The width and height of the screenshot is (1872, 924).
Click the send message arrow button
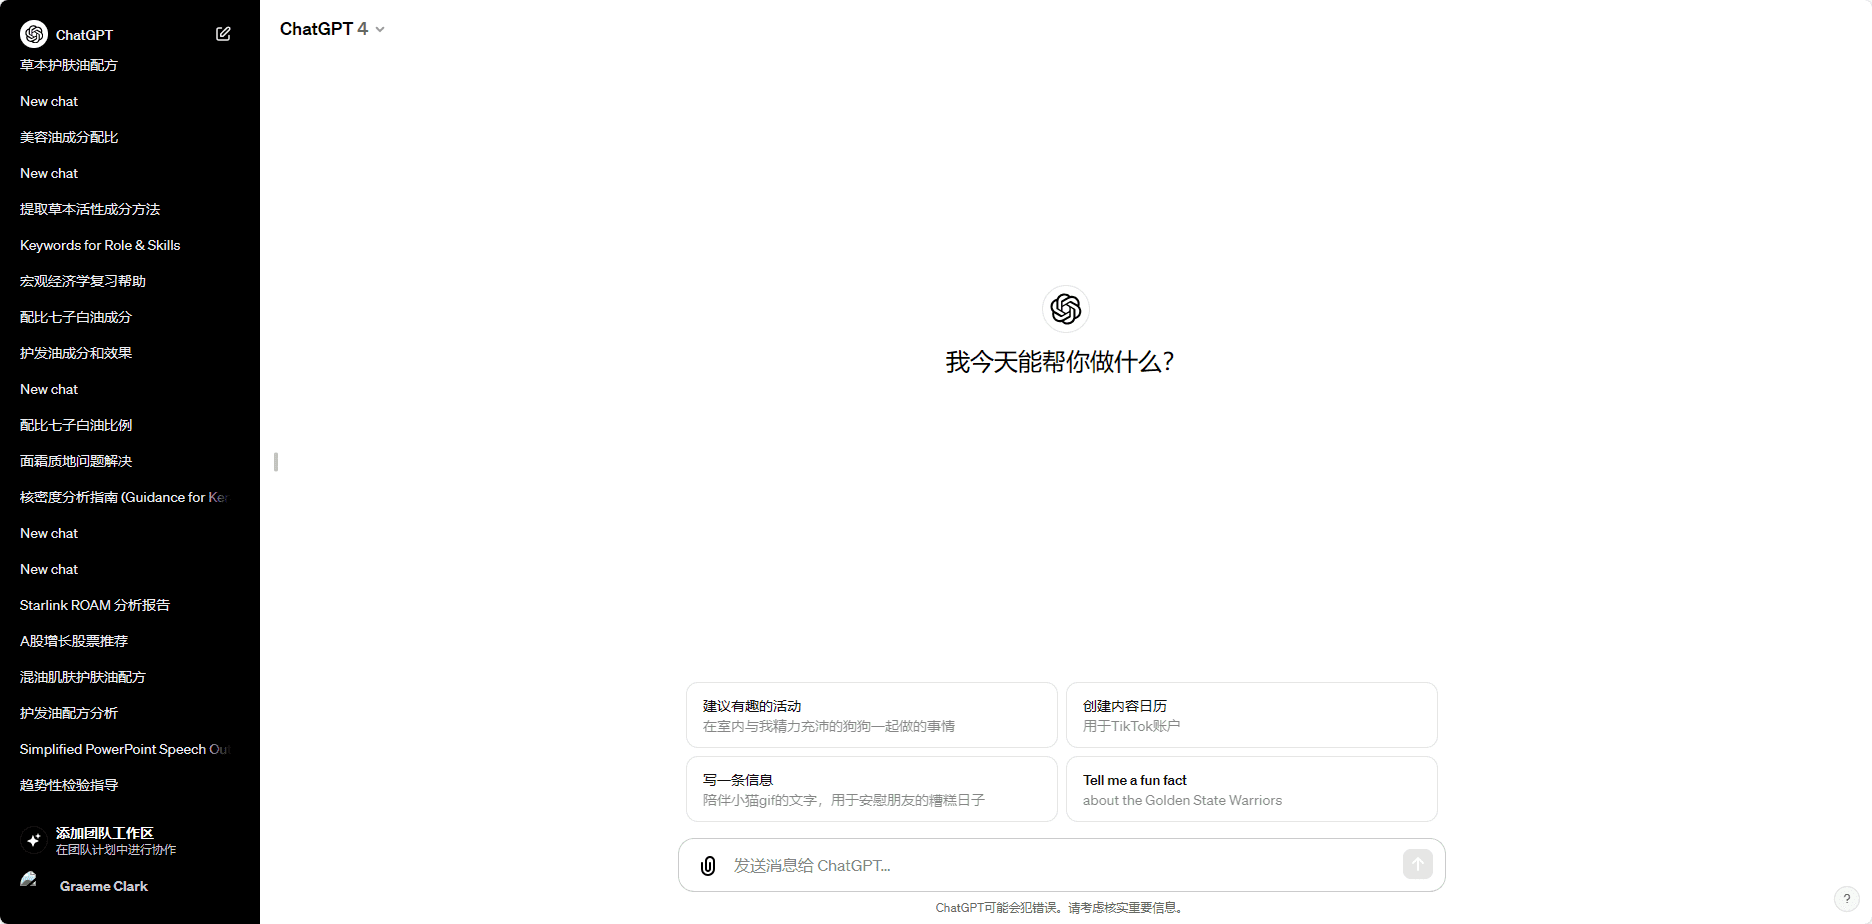(1417, 864)
